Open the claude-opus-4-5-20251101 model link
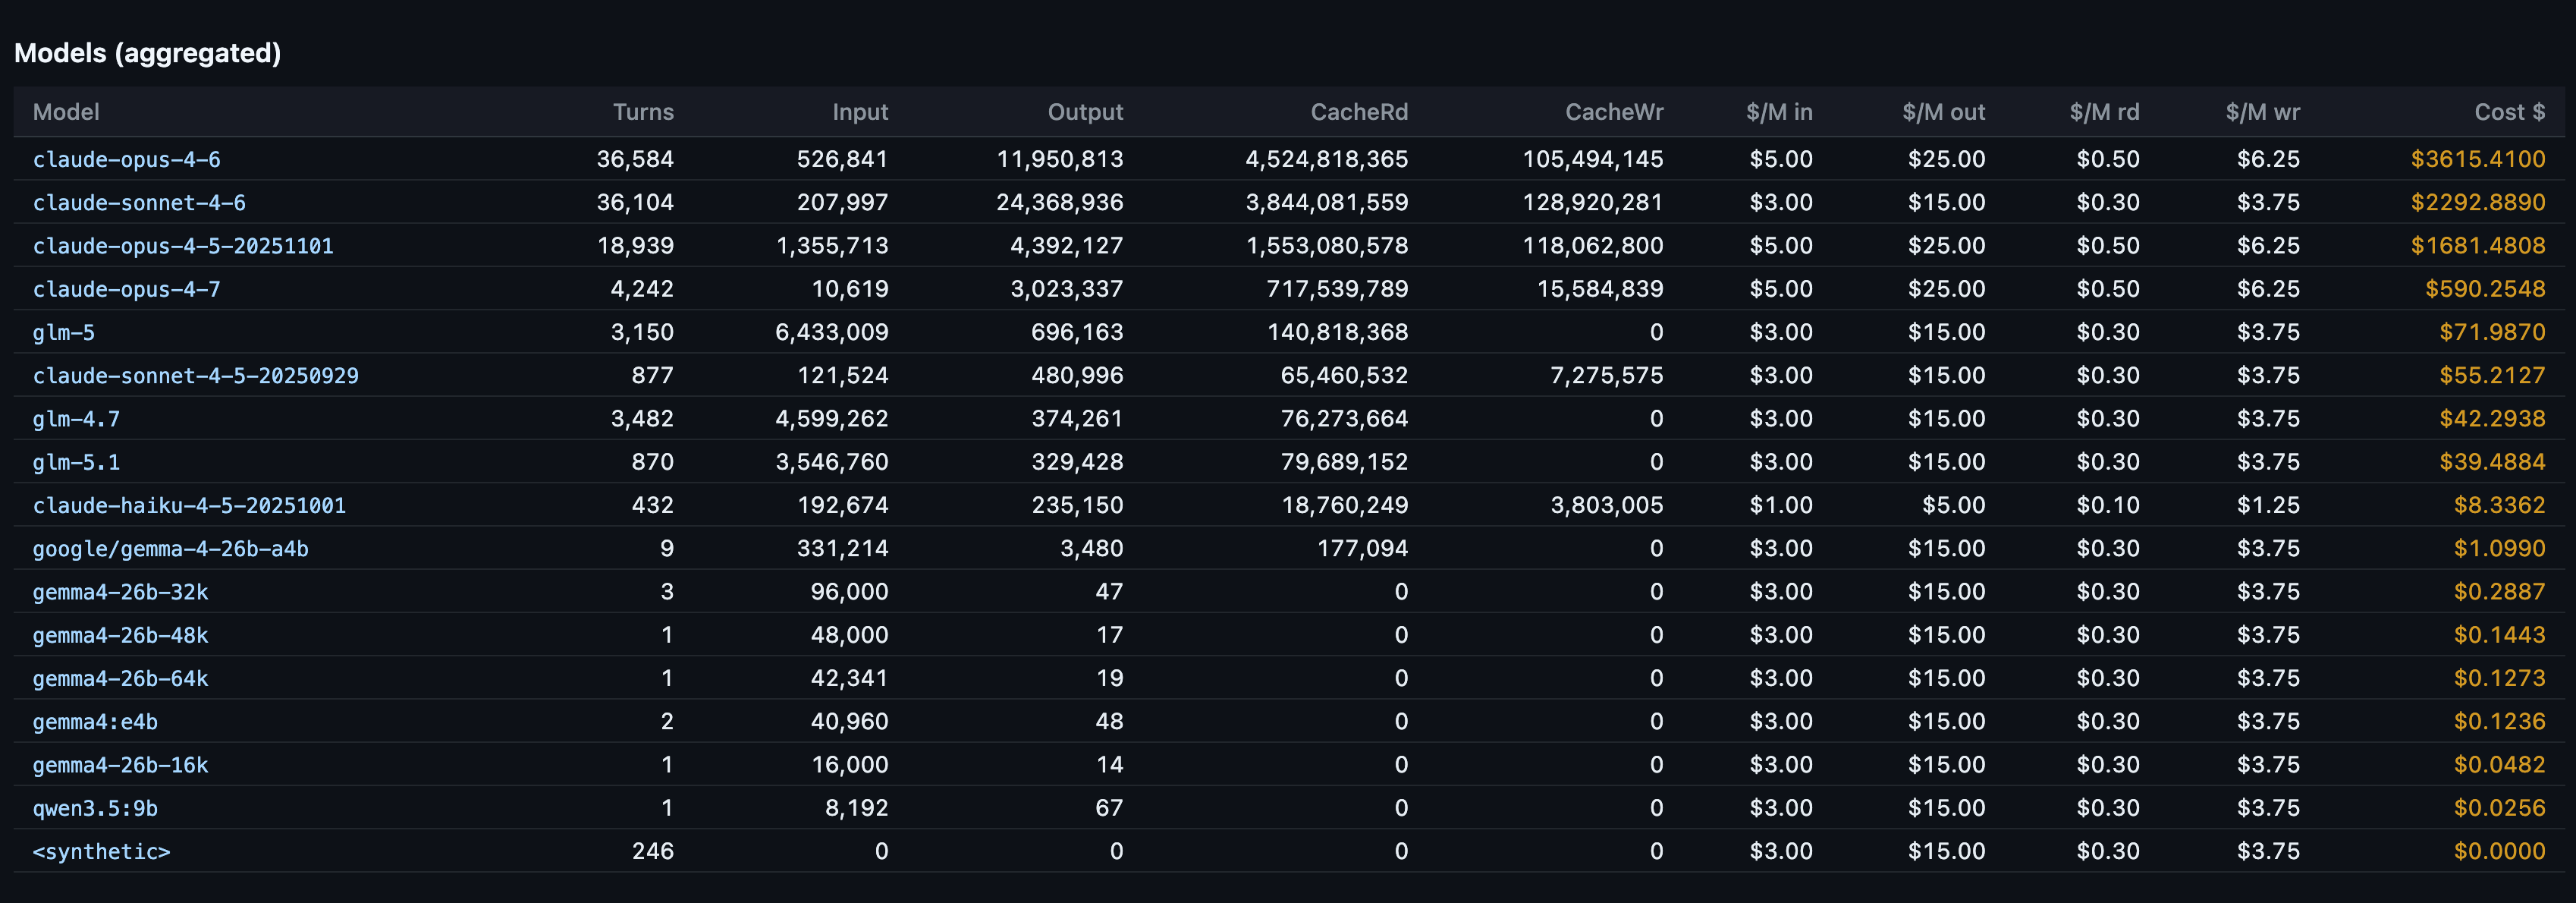 pos(183,246)
